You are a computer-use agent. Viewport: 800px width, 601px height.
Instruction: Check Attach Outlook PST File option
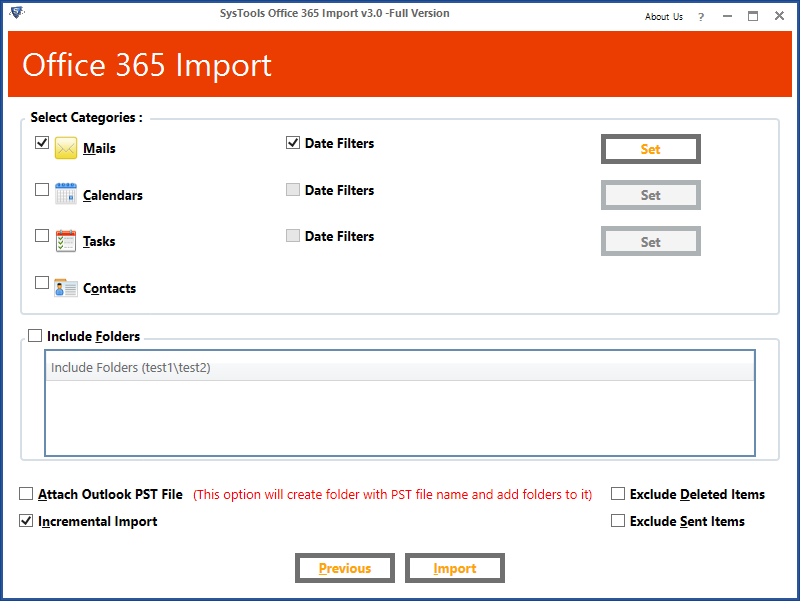pos(26,493)
